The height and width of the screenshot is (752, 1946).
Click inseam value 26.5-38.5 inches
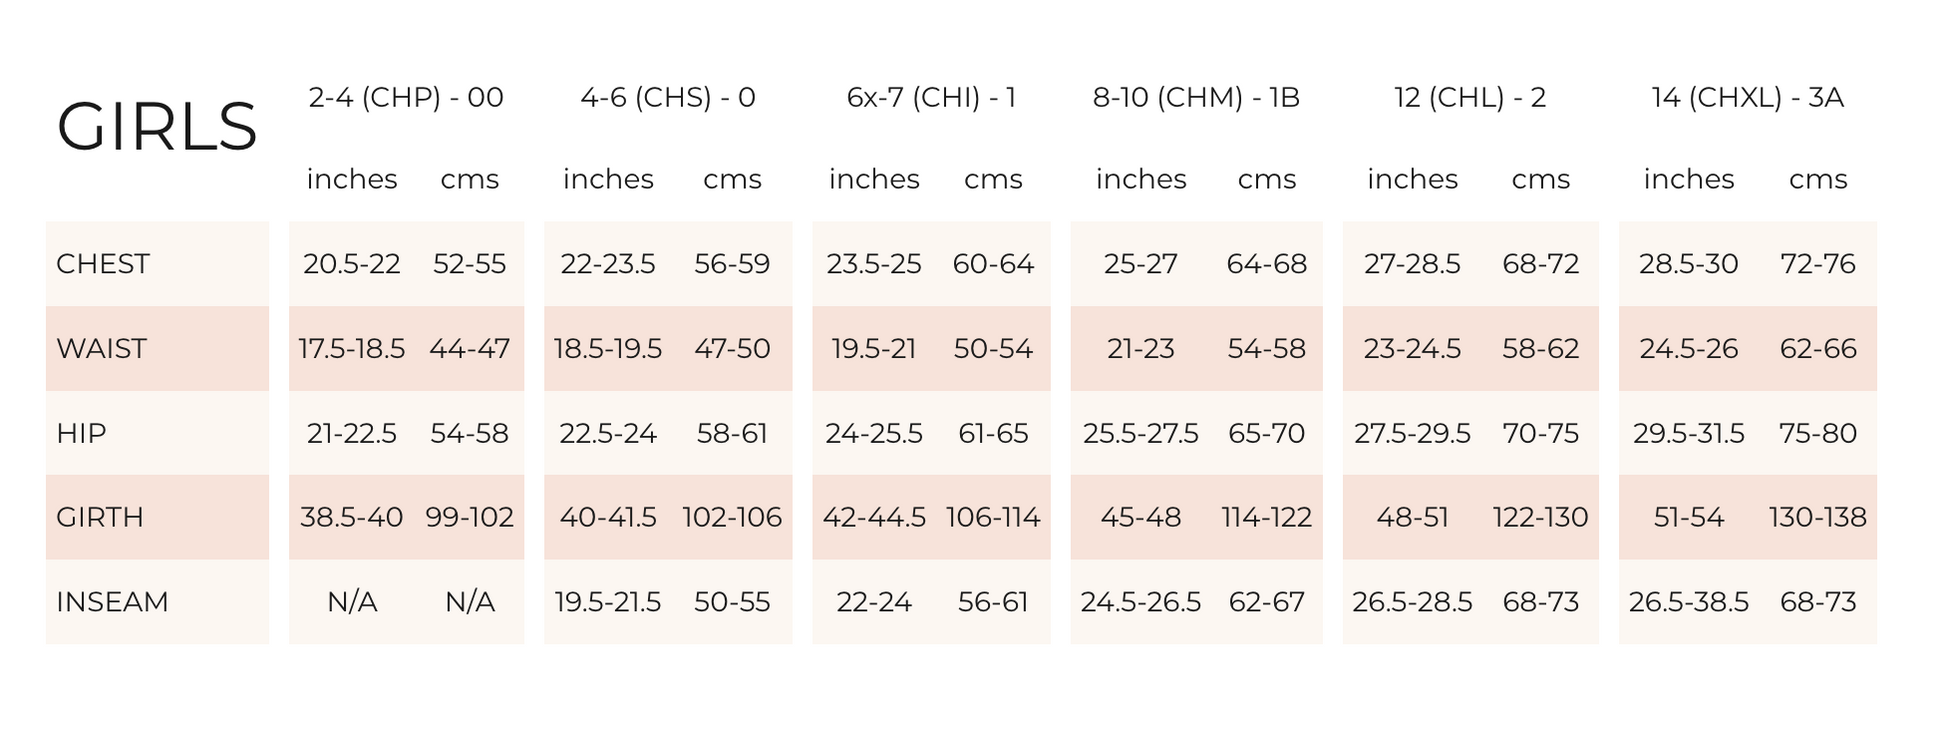pyautogui.click(x=1688, y=602)
